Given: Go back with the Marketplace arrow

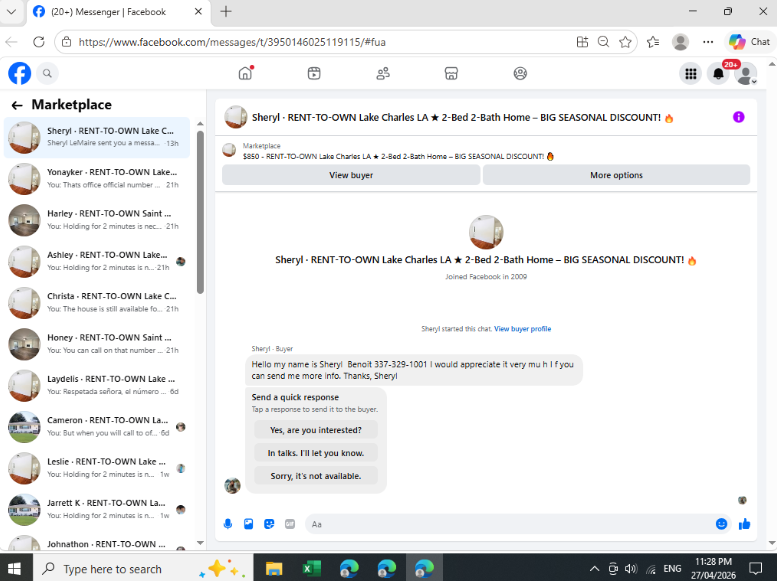Looking at the screenshot, I should click(x=17, y=105).
